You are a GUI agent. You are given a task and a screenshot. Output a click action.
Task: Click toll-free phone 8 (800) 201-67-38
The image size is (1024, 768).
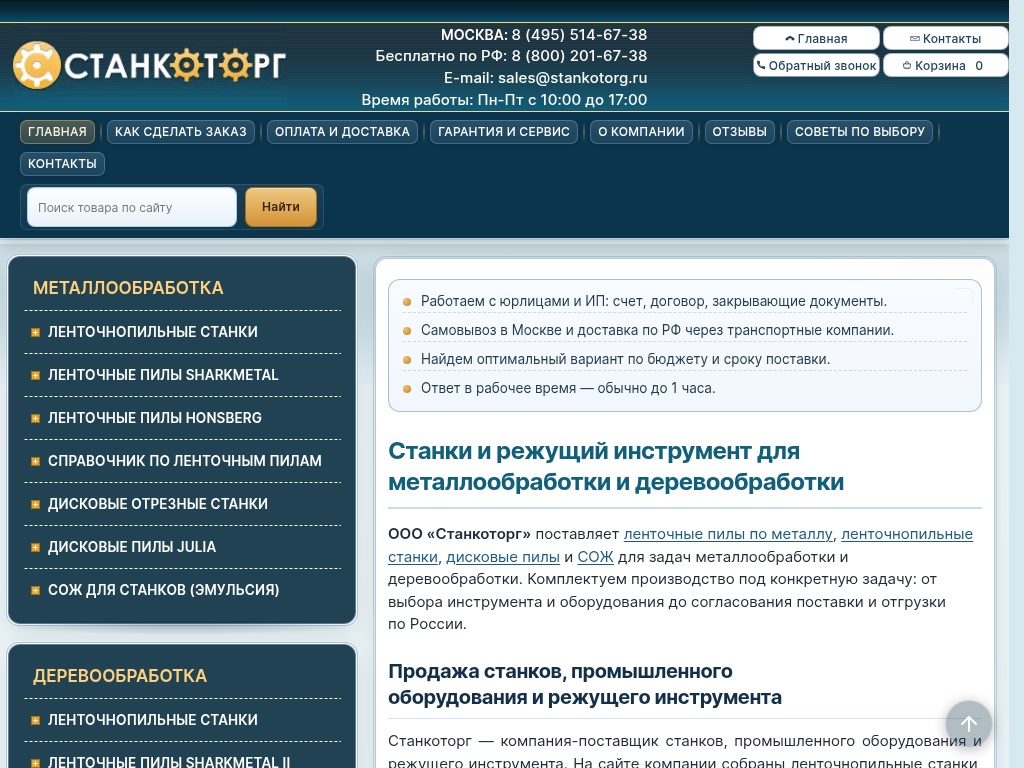click(x=579, y=56)
